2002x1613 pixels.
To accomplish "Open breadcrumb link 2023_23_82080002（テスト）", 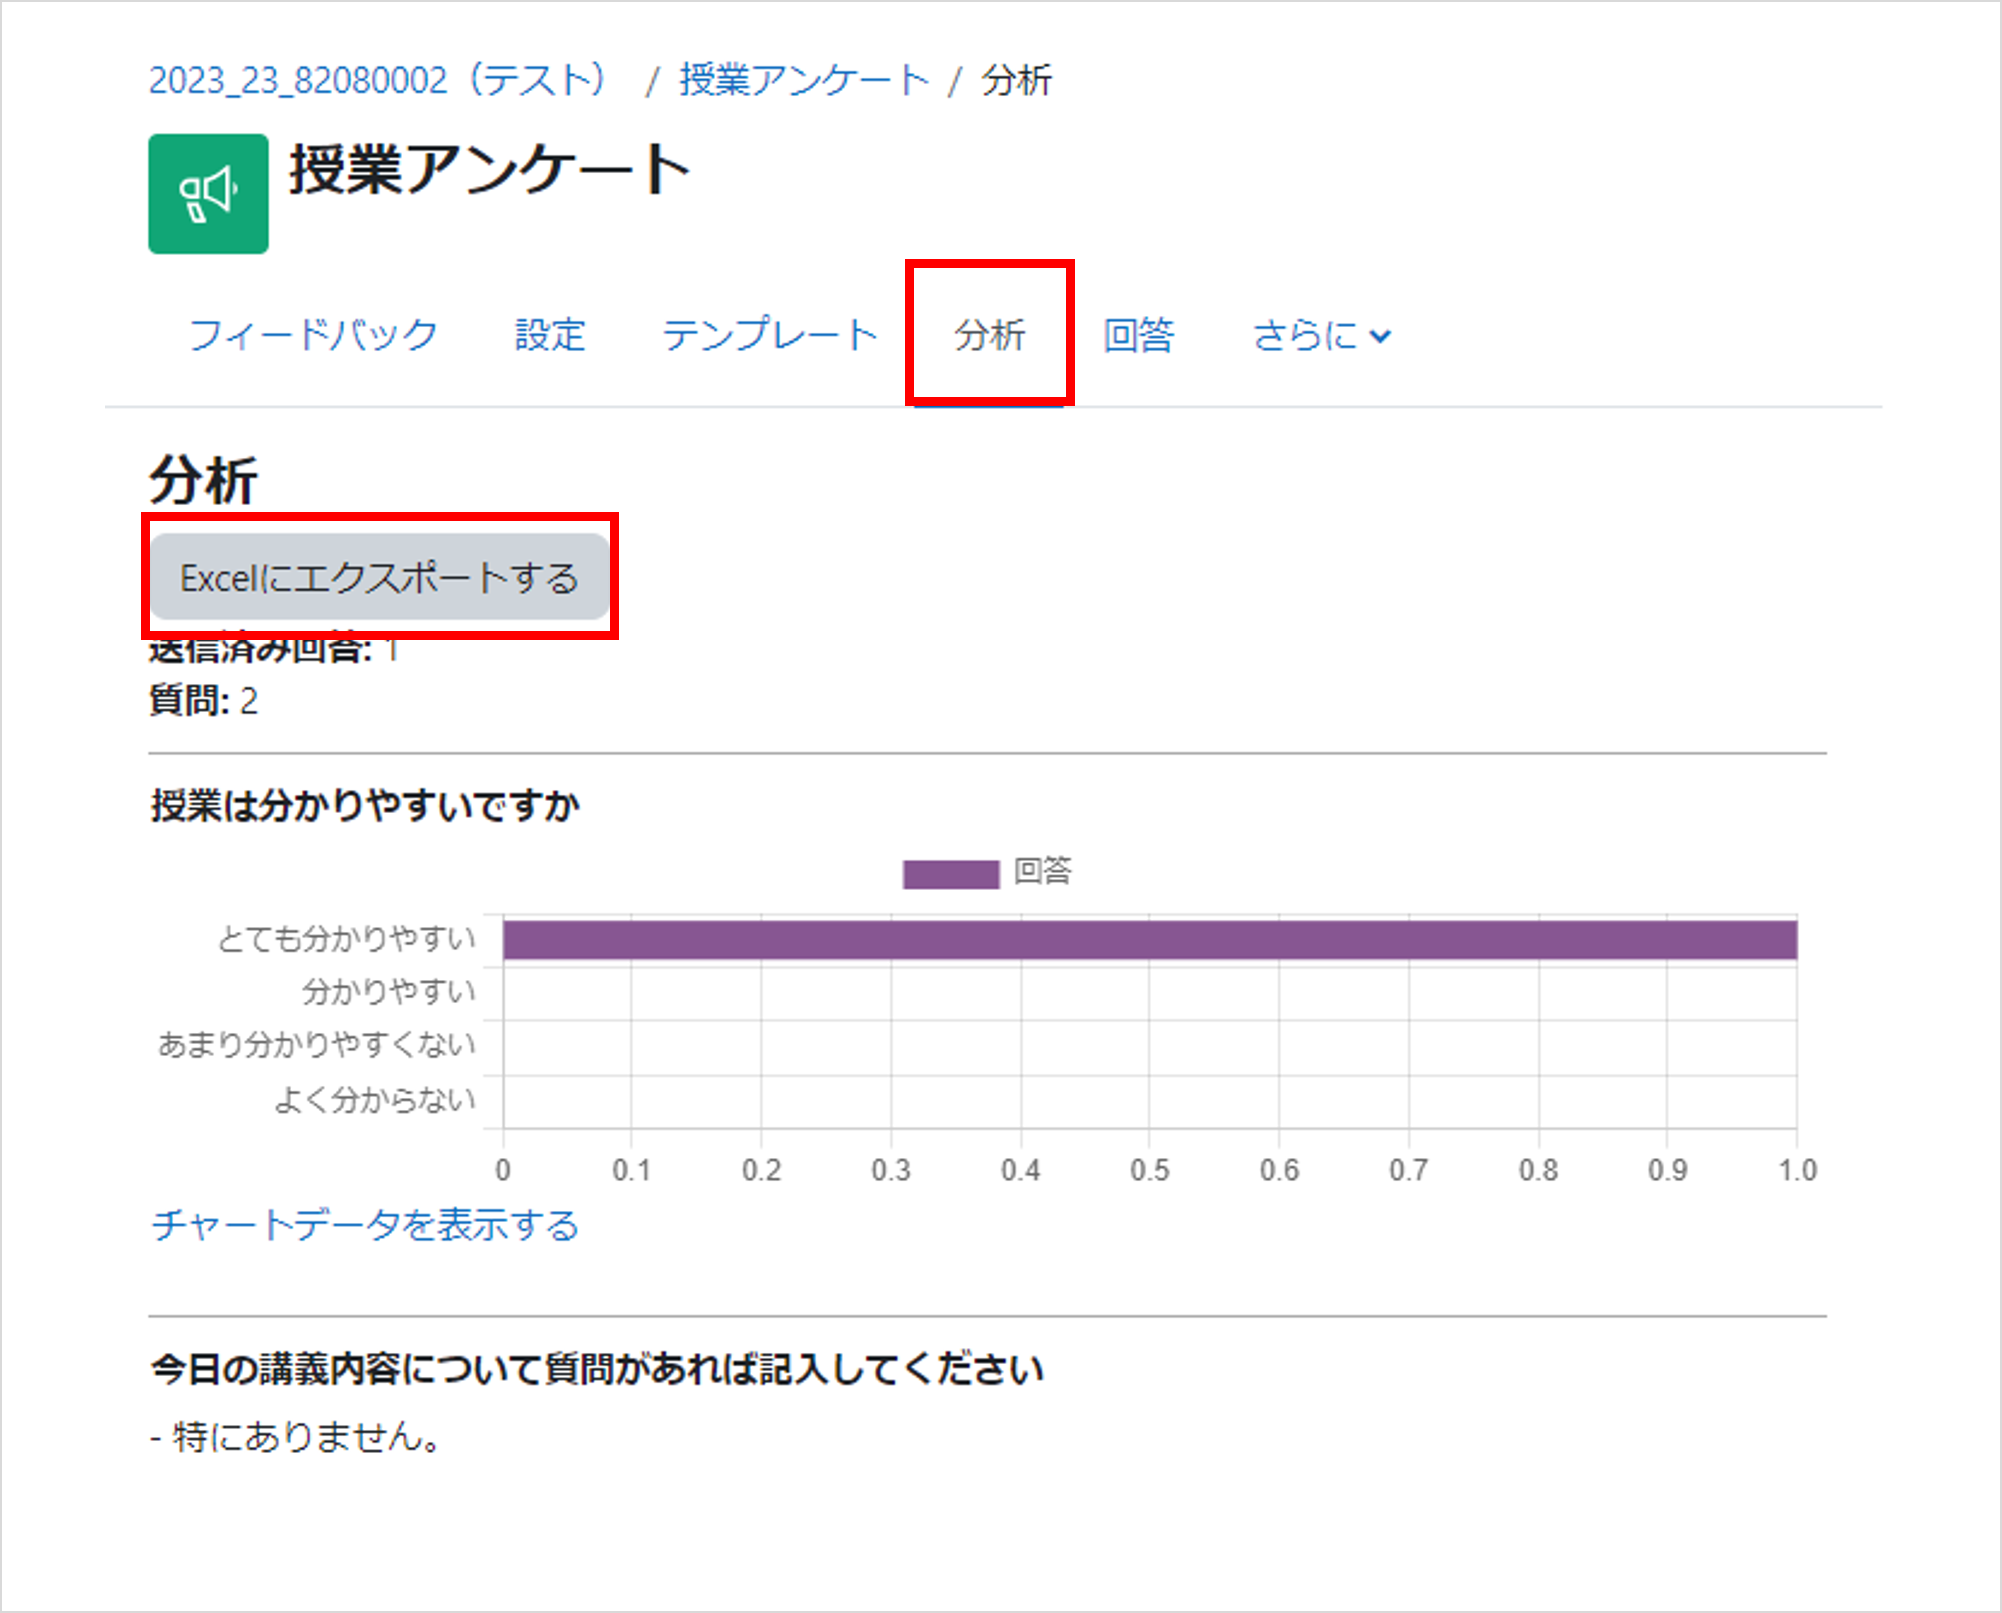I will pos(378,80).
